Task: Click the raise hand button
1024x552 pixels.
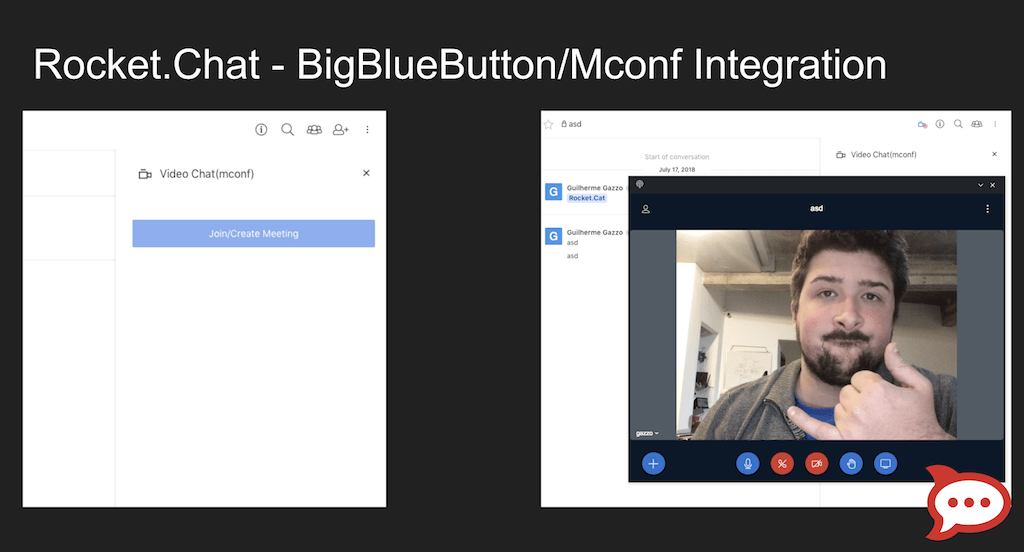Action: pyautogui.click(x=851, y=464)
